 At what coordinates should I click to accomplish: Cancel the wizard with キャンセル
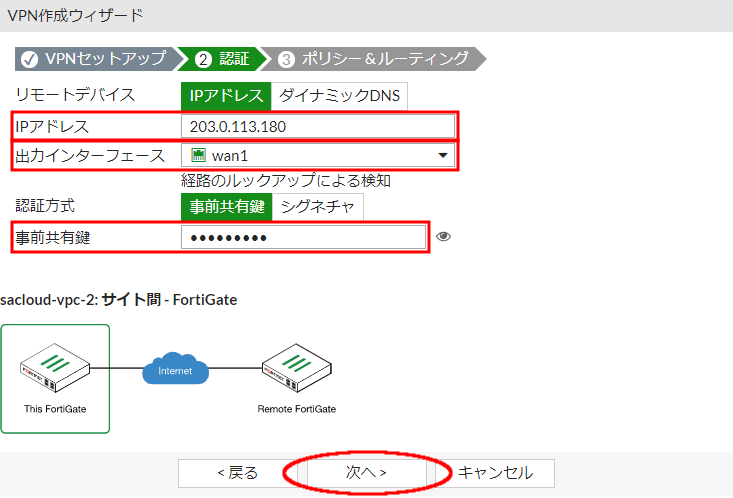(x=495, y=473)
